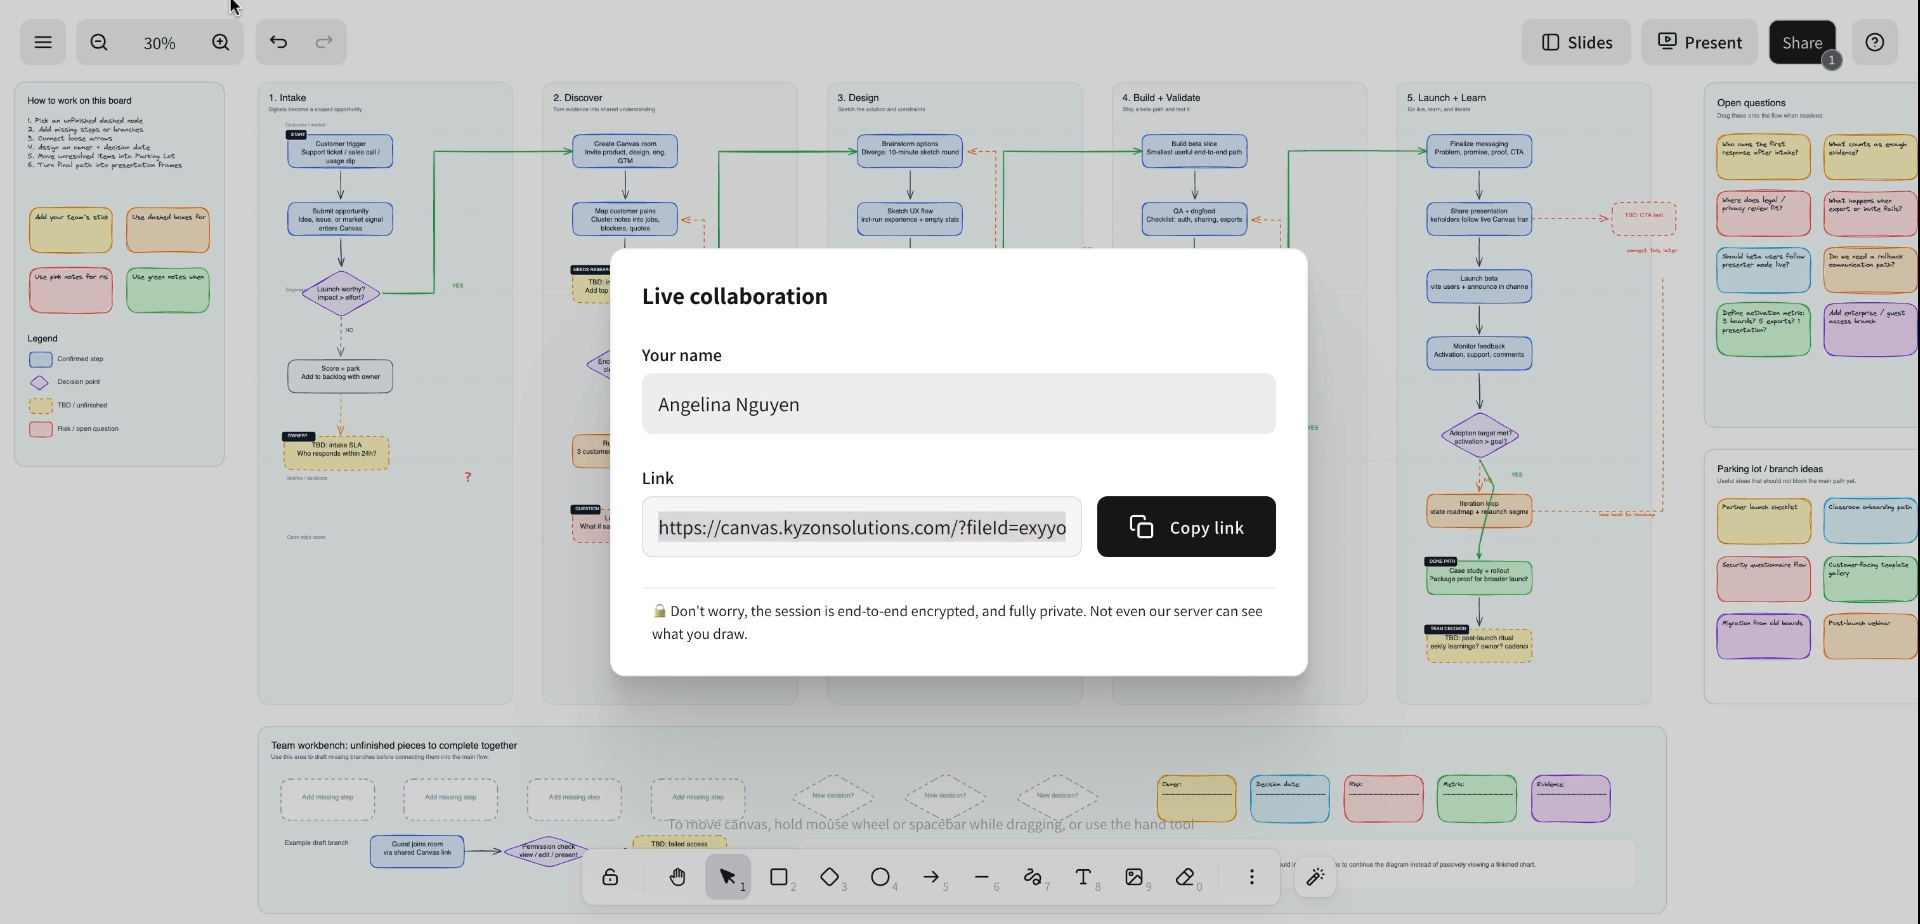
Task: Reset zoom via 30% indicator
Action: (x=160, y=42)
